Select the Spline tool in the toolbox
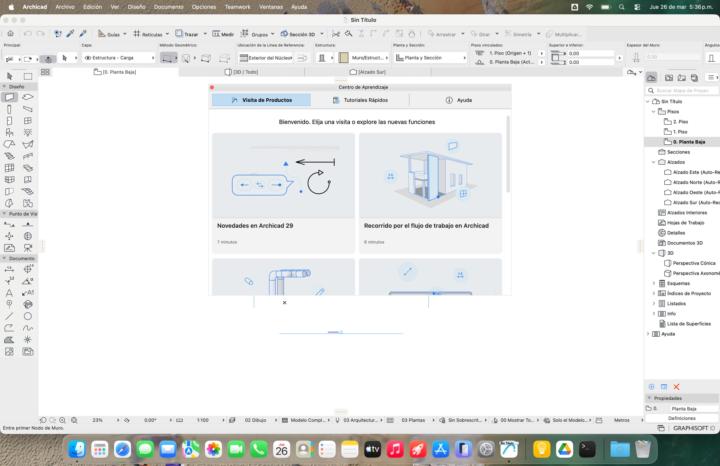 pos(28,328)
